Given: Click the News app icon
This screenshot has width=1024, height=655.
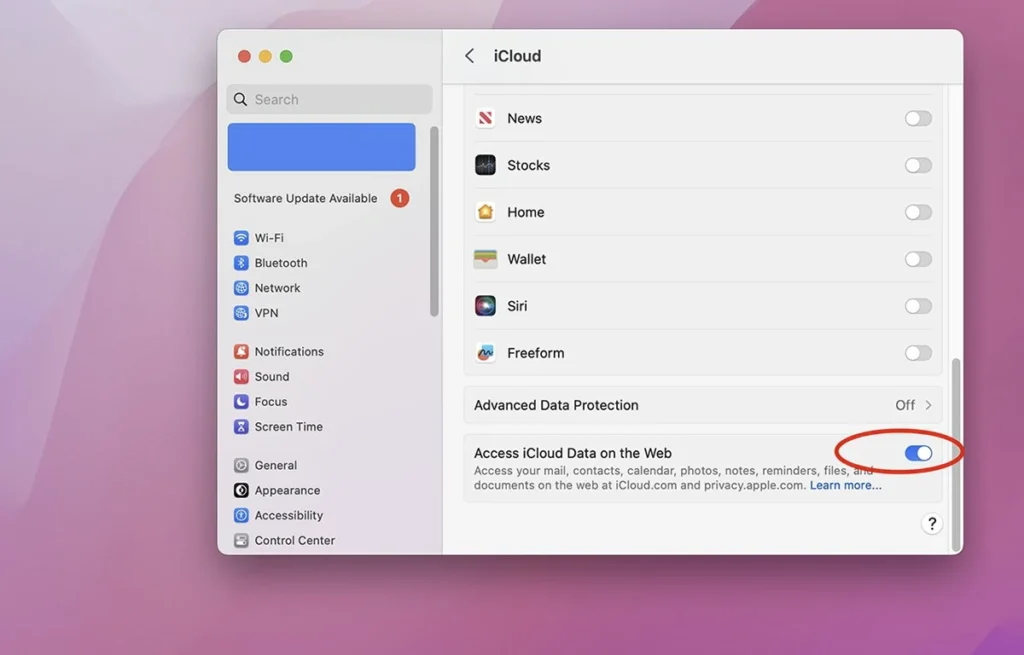Looking at the screenshot, I should tap(485, 118).
